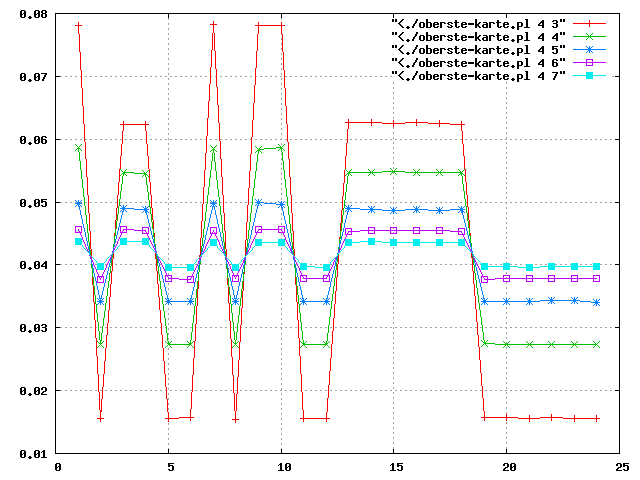Click the red data point at x=1
This screenshot has width=640, height=480.
tap(78, 24)
